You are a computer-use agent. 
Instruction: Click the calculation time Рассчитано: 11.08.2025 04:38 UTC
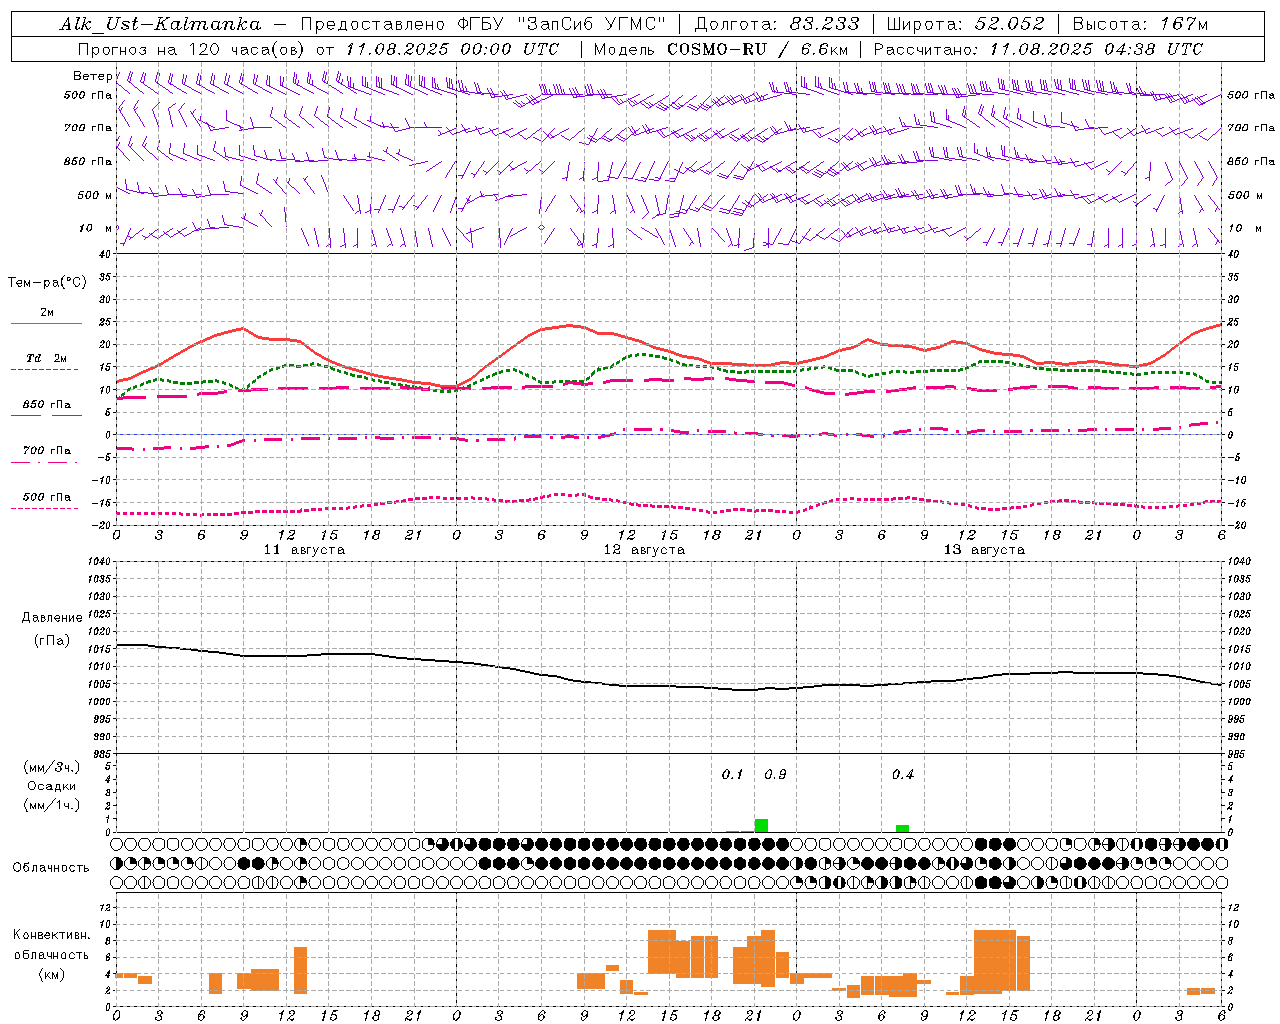click(x=1038, y=49)
